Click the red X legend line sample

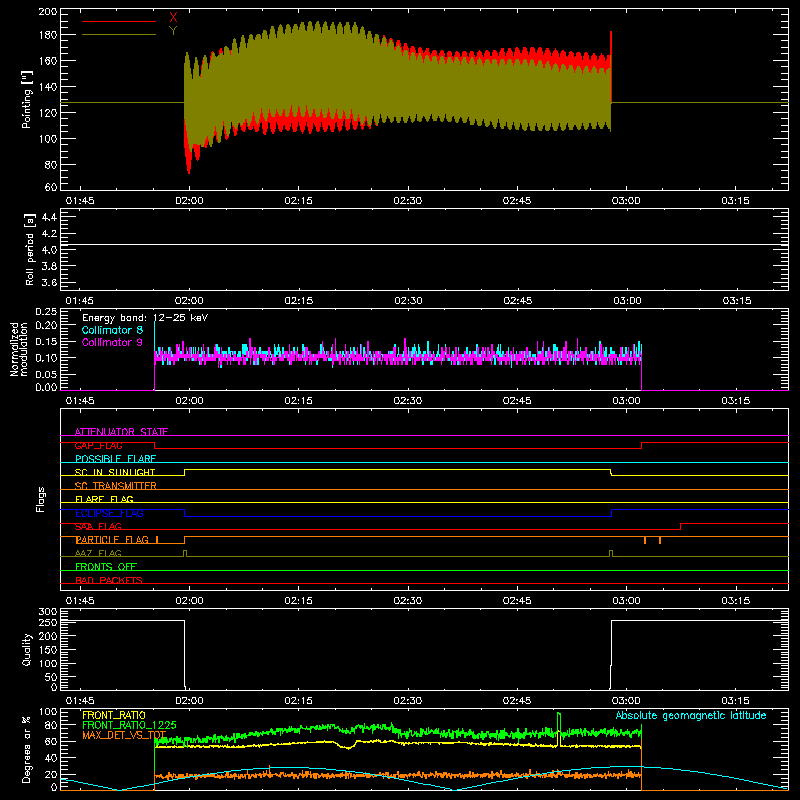[119, 21]
